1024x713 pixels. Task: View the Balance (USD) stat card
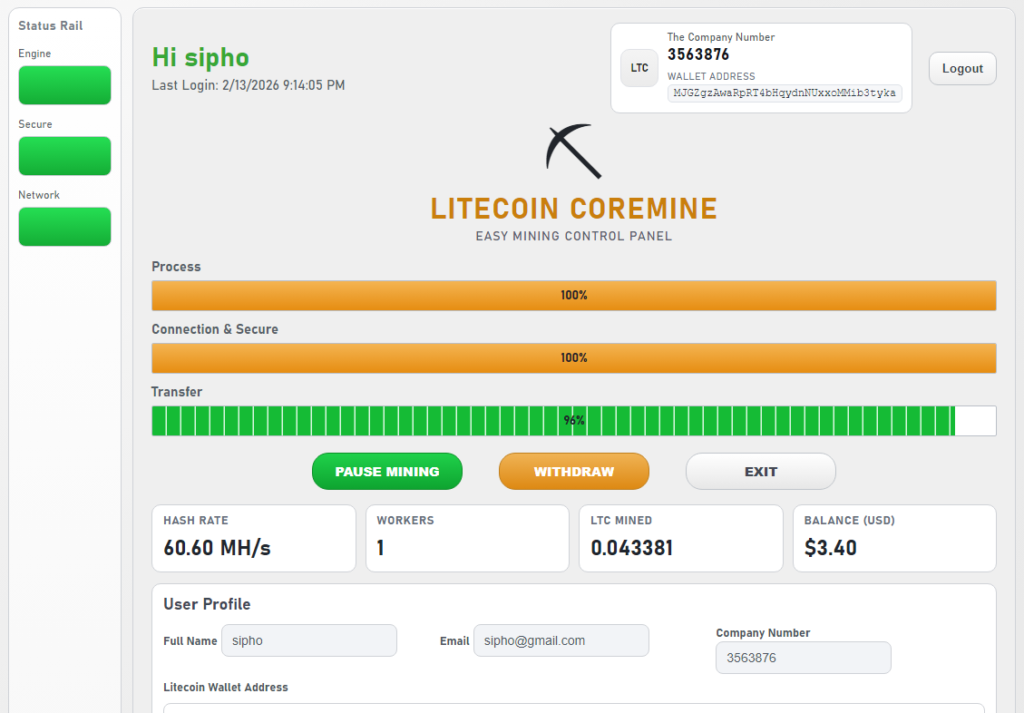pyautogui.click(x=894, y=538)
